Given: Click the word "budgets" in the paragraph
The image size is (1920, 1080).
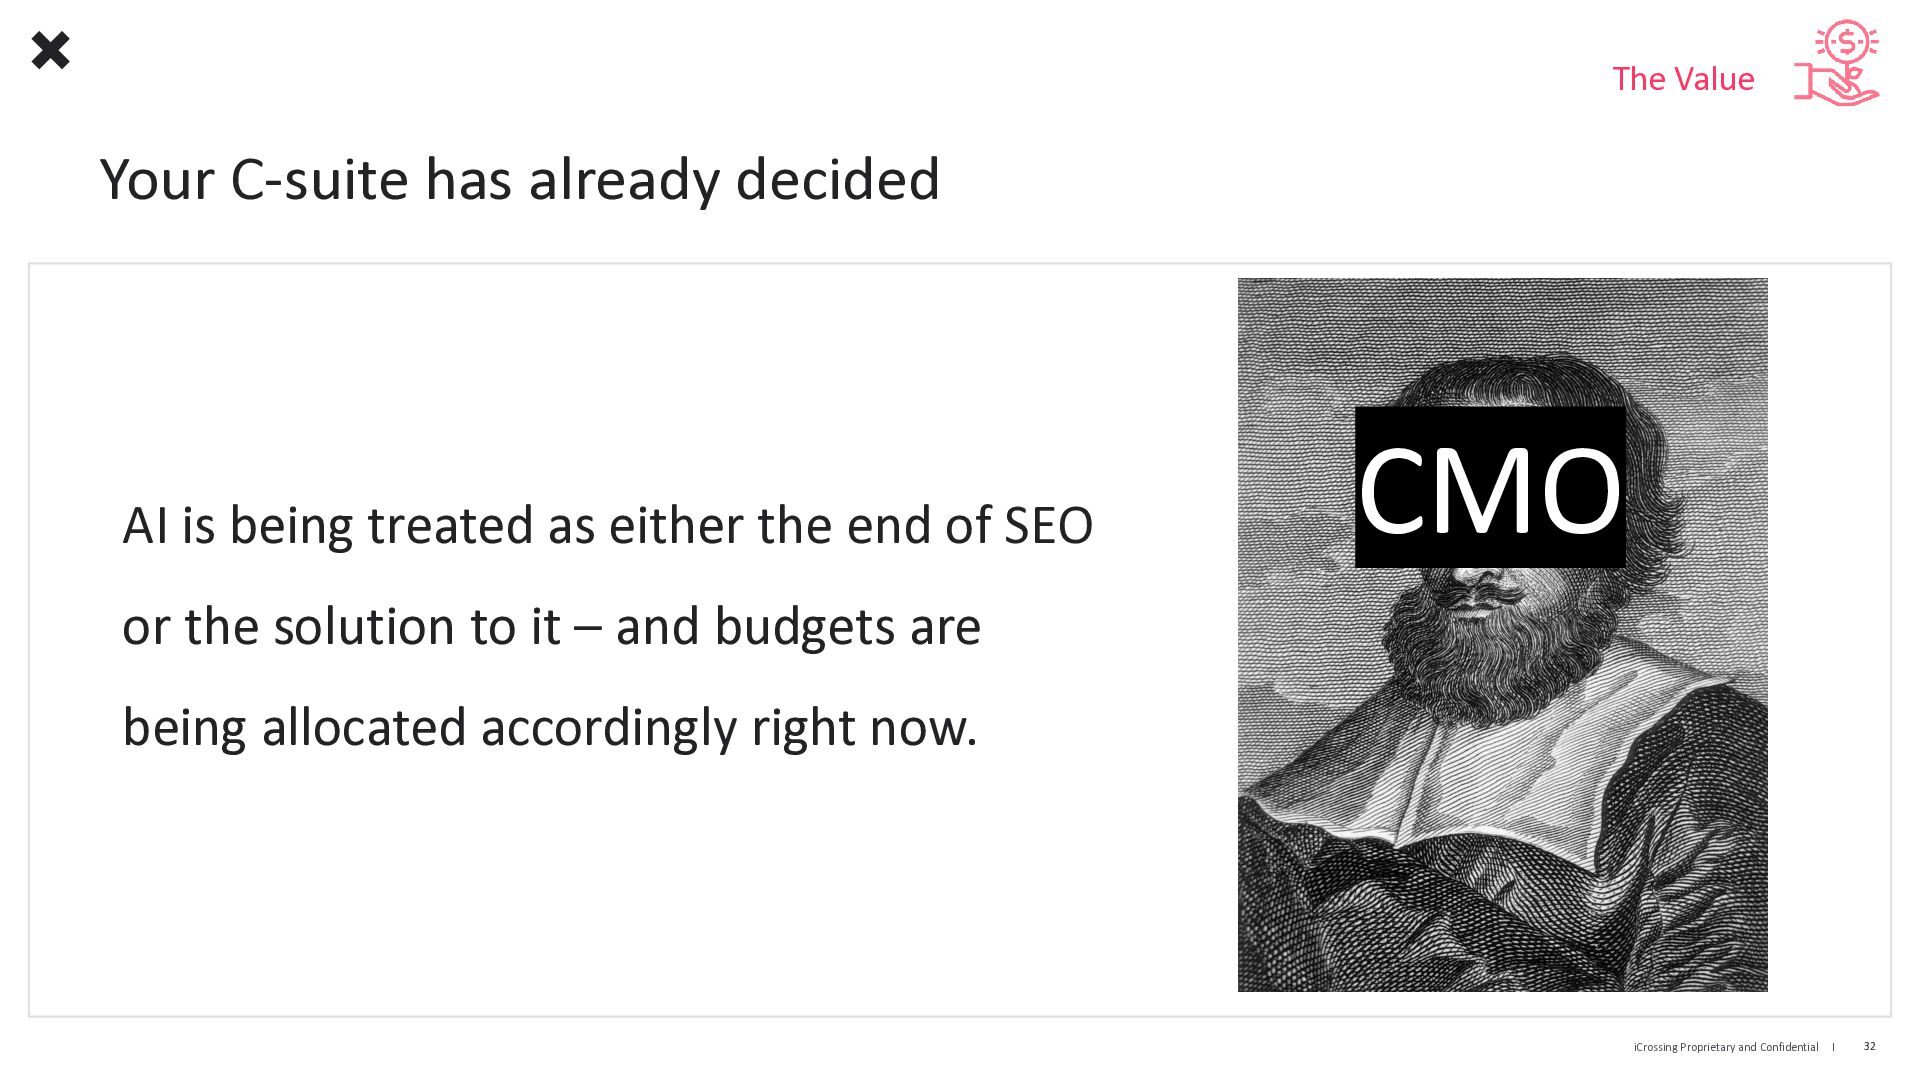Looking at the screenshot, I should (804, 627).
